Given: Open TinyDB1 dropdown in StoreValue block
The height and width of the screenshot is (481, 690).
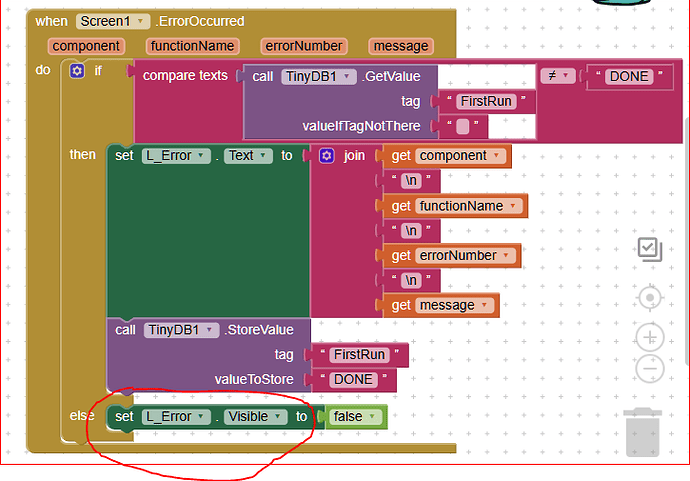Looking at the screenshot, I should pos(181,330).
